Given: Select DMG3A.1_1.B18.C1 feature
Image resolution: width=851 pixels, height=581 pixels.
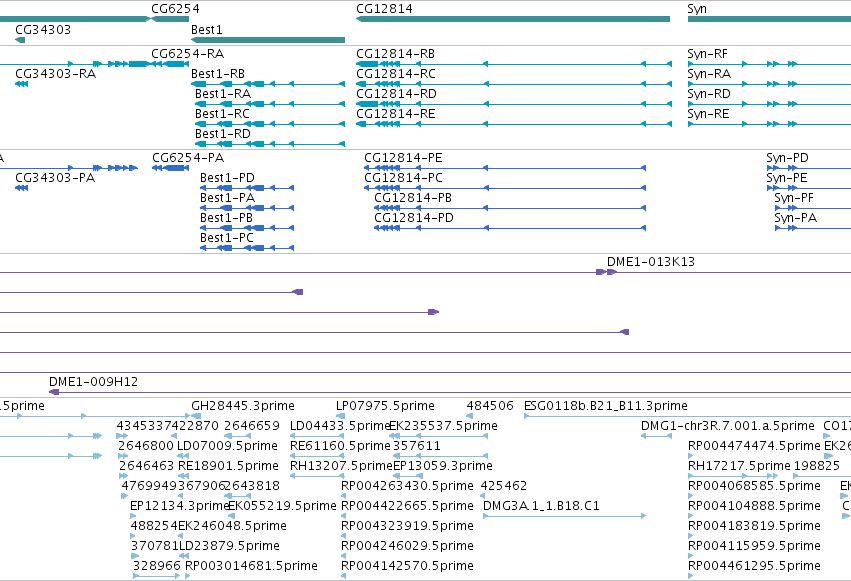Looking at the screenshot, I should [x=541, y=506].
